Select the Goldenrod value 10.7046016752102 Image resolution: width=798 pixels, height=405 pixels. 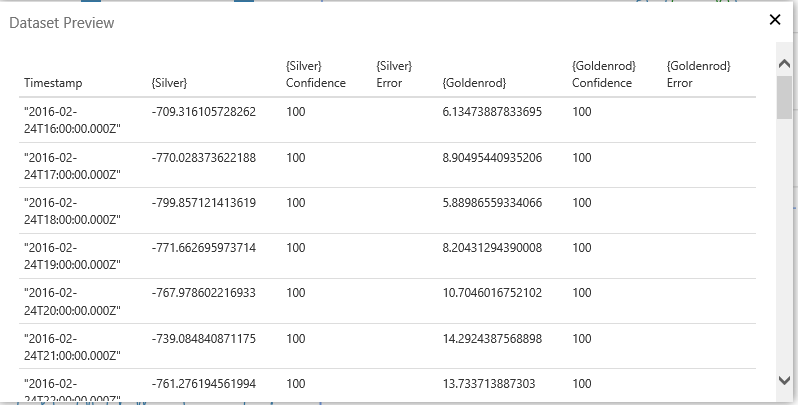tap(492, 293)
